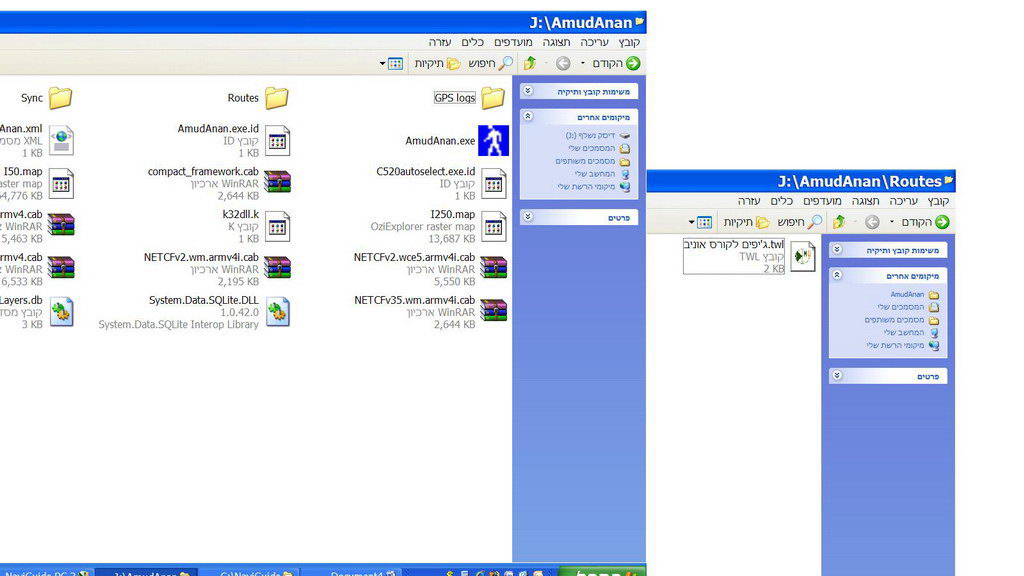Open the views button in Routes window

click(704, 222)
